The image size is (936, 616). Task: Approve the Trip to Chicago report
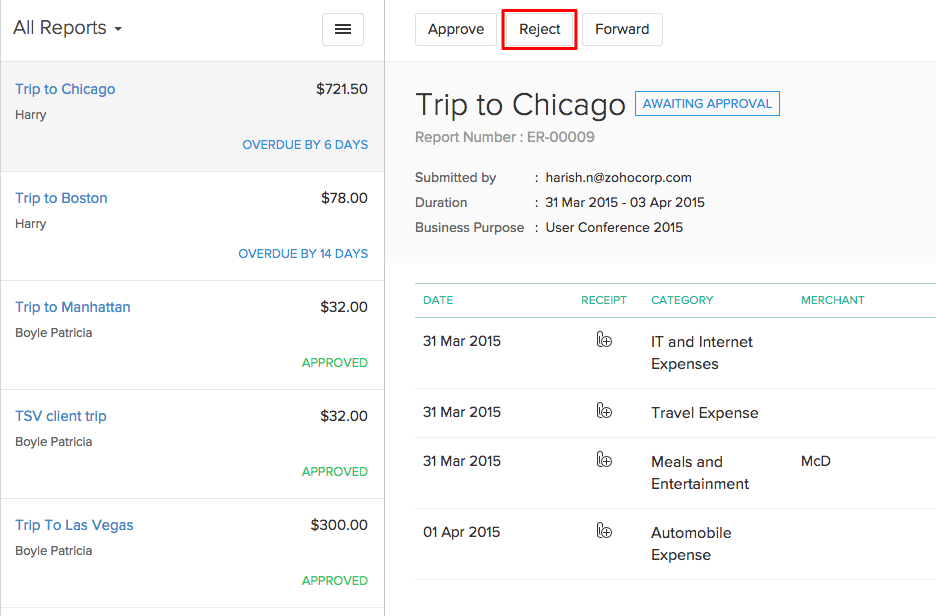point(456,30)
